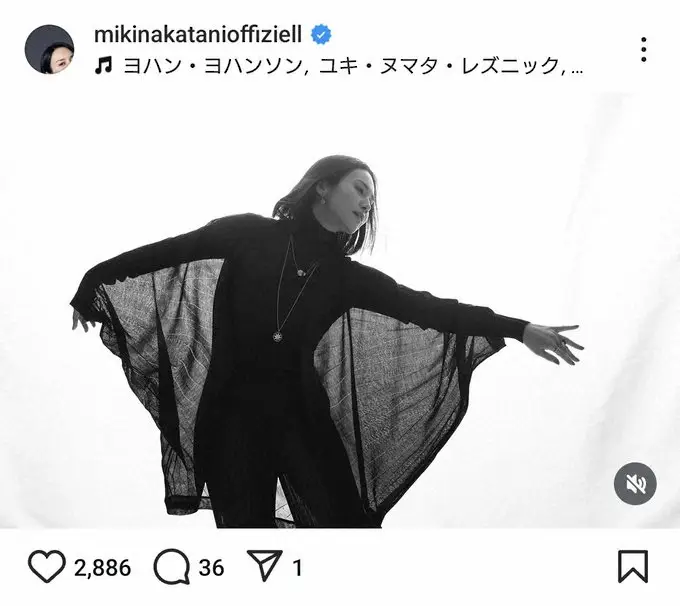Share the post using paper plane icon
Image resolution: width=680 pixels, height=606 pixels.
[x=265, y=566]
